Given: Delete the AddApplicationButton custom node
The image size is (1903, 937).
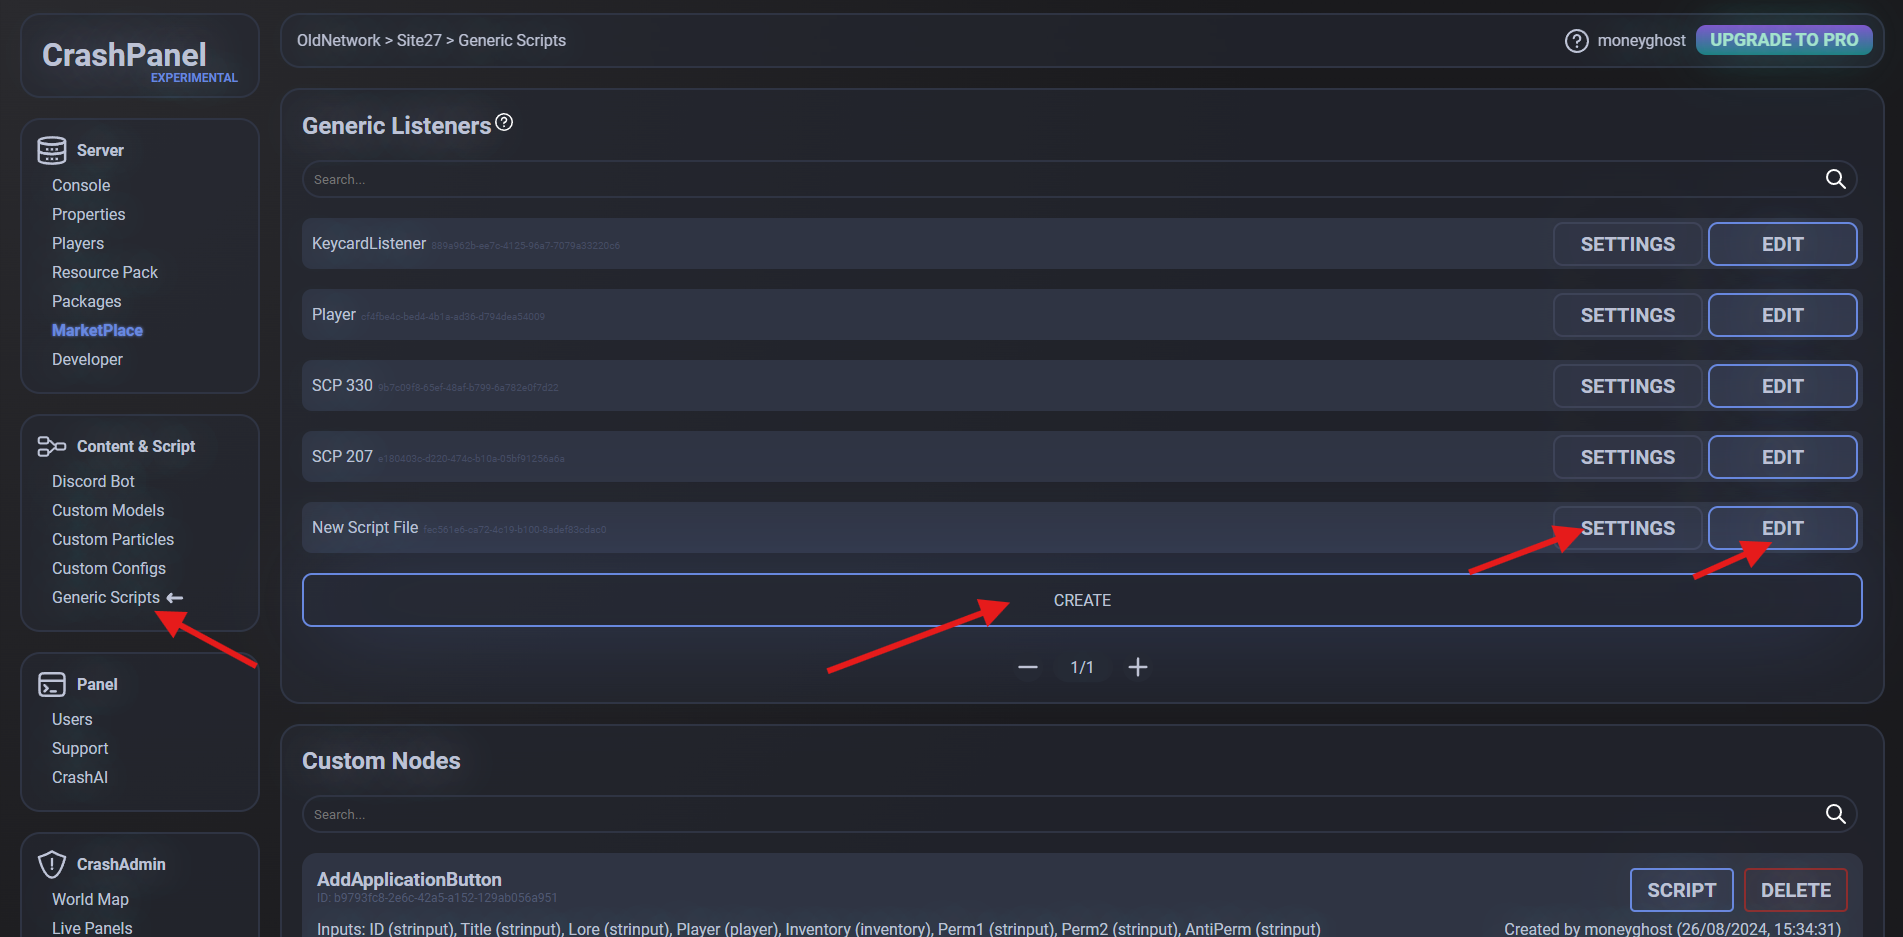Looking at the screenshot, I should point(1795,890).
